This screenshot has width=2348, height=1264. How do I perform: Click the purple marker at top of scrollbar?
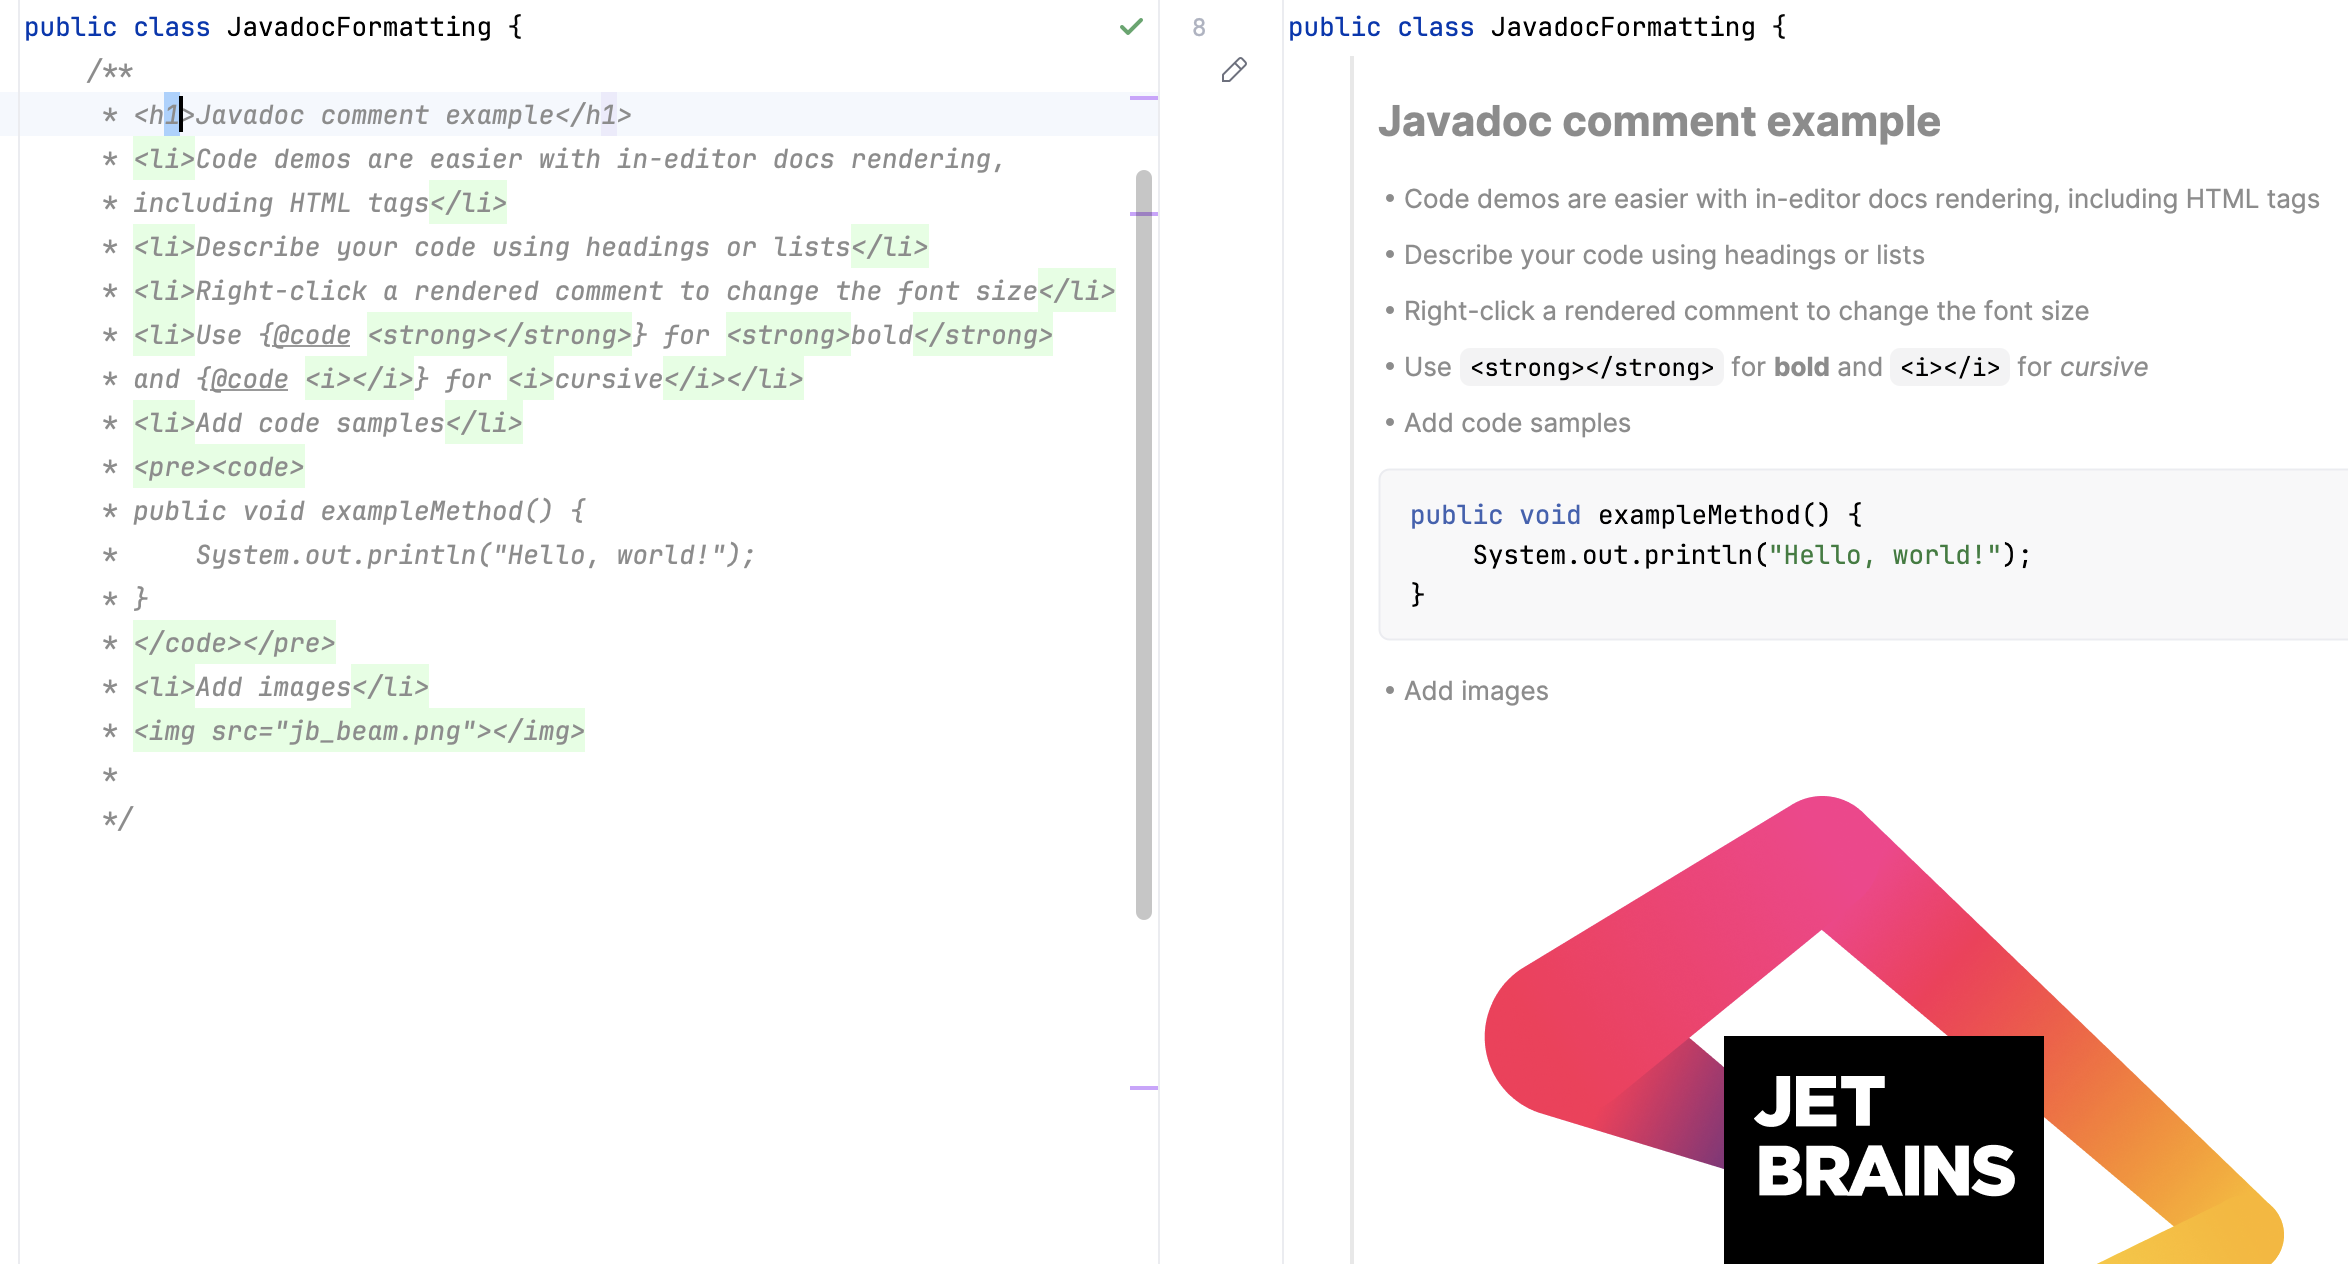point(1144,99)
